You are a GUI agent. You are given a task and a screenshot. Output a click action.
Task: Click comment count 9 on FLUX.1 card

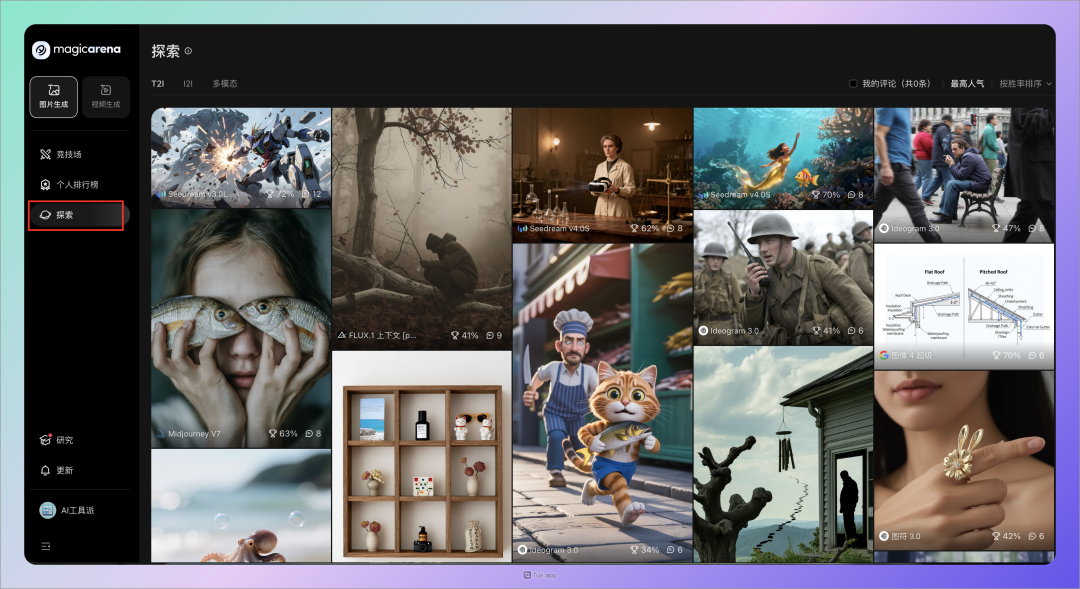[x=494, y=335]
